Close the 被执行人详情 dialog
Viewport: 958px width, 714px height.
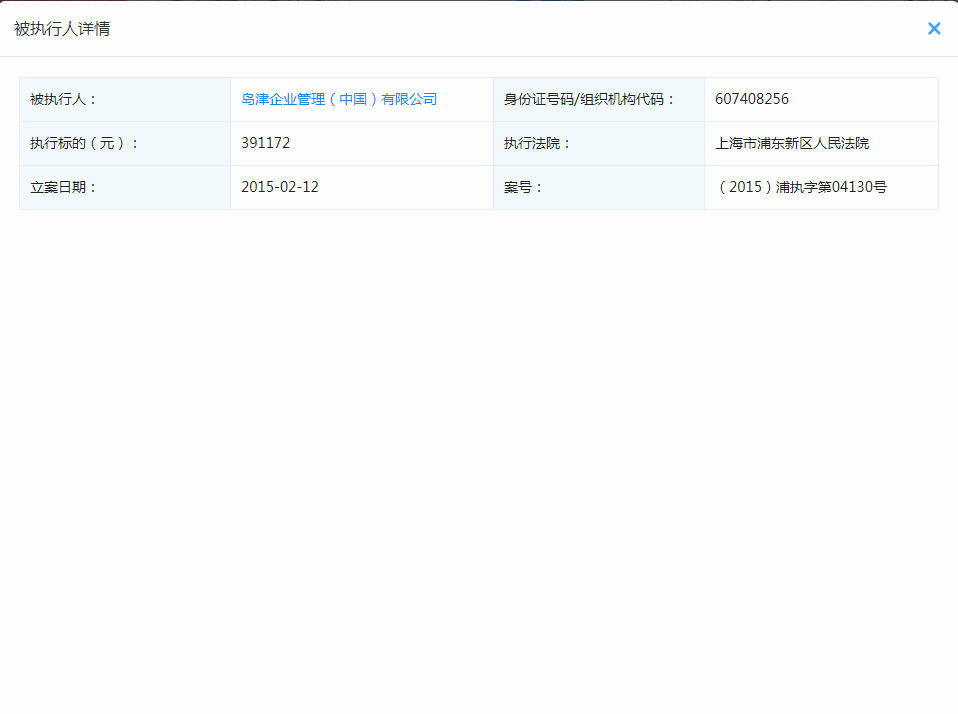coord(934,29)
